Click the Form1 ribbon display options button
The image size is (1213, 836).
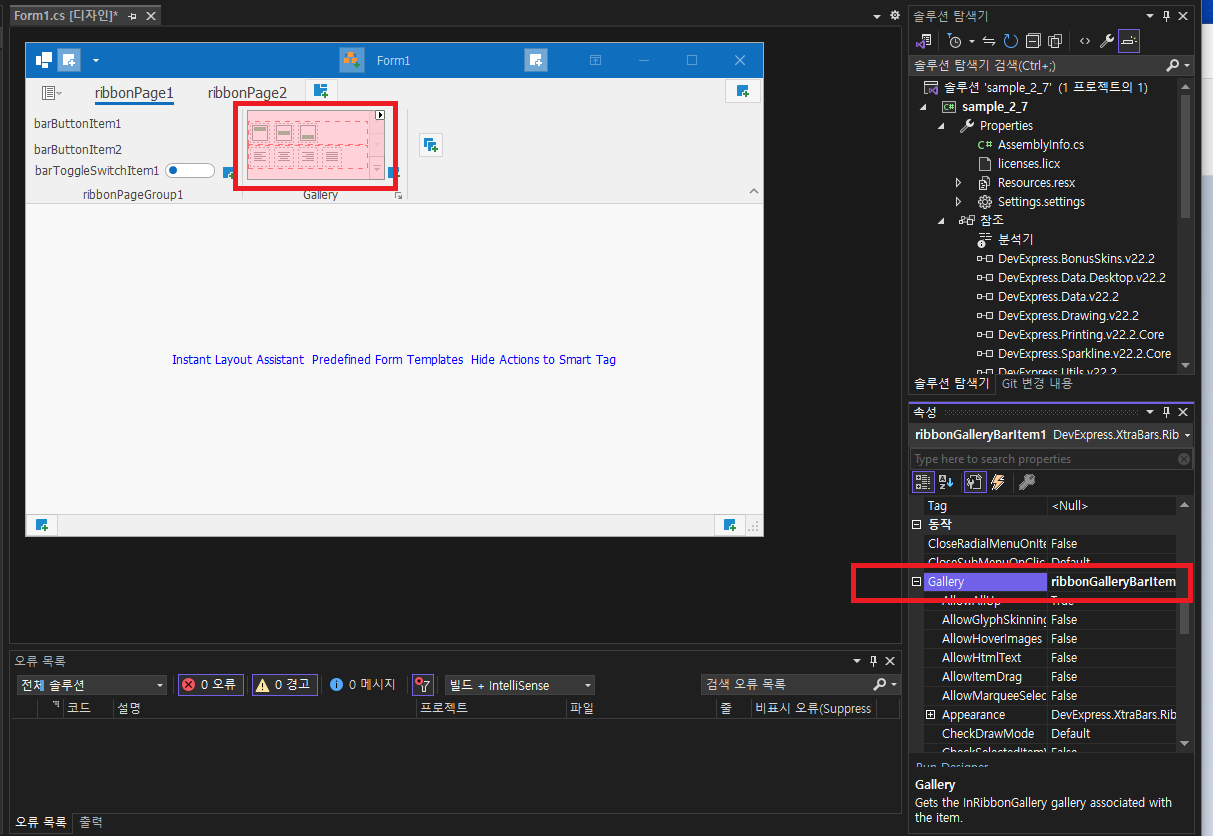pyautogui.click(x=595, y=61)
